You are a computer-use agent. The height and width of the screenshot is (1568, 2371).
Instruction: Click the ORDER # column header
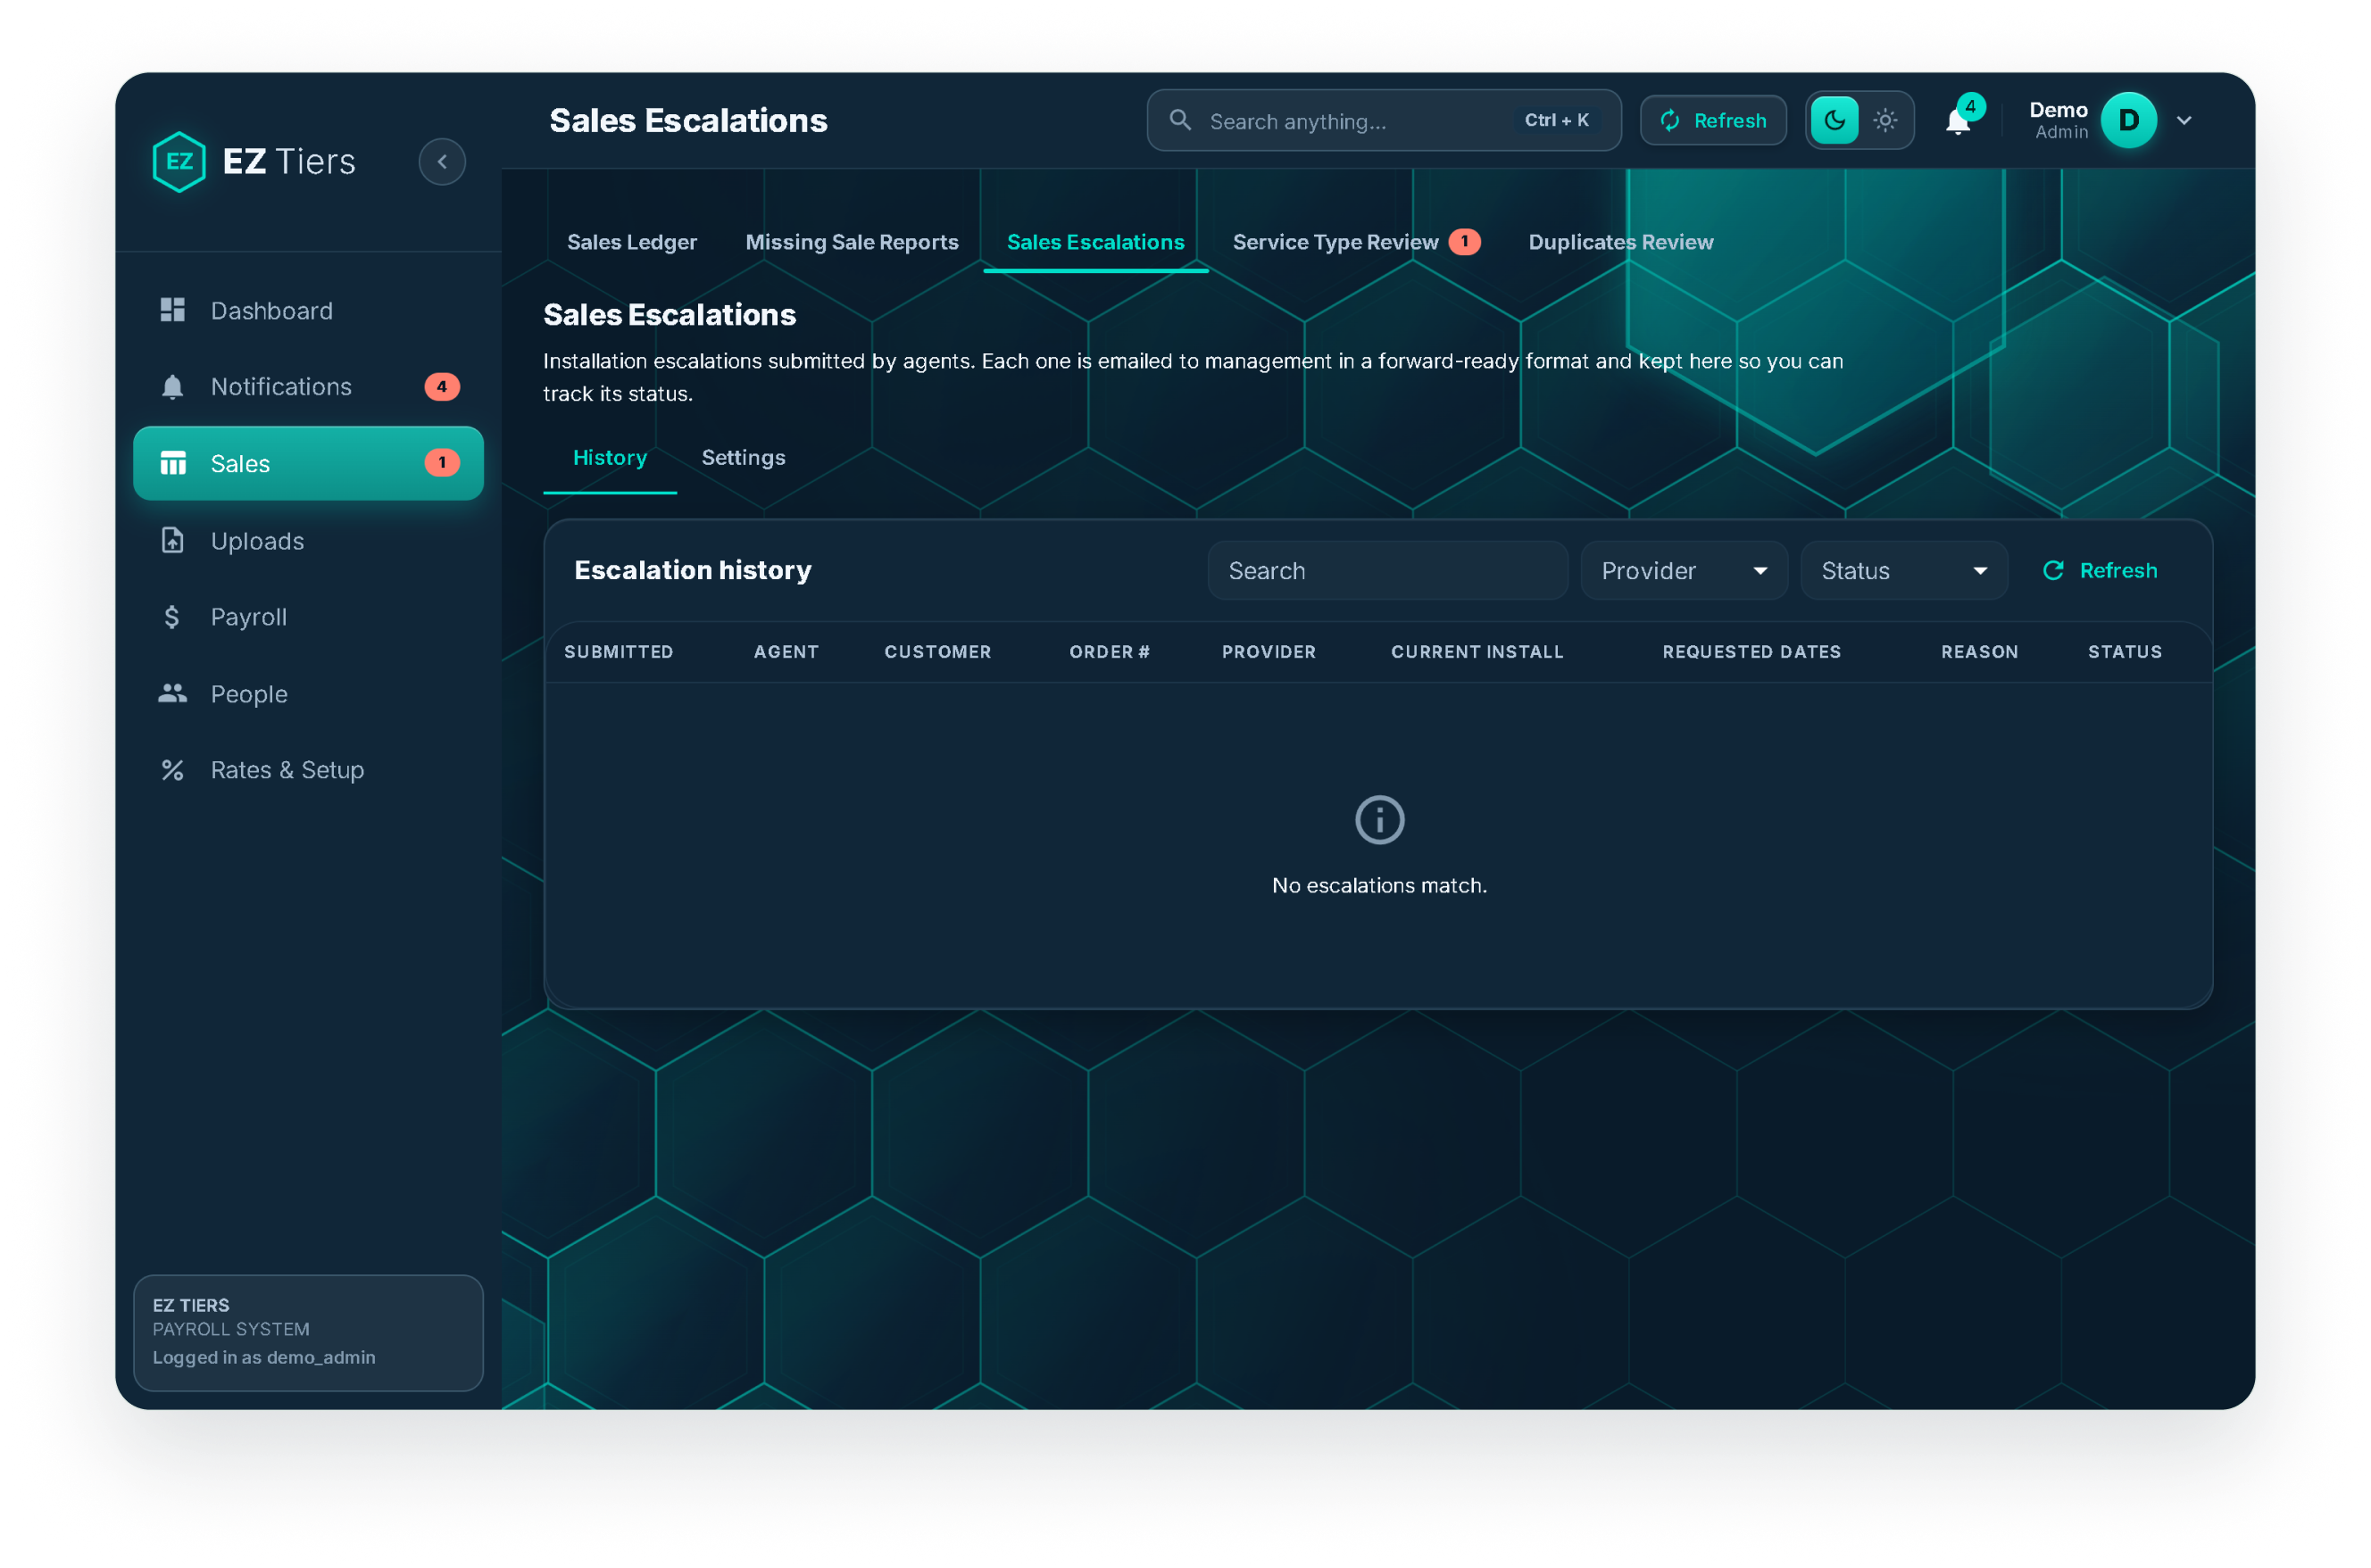click(1109, 652)
